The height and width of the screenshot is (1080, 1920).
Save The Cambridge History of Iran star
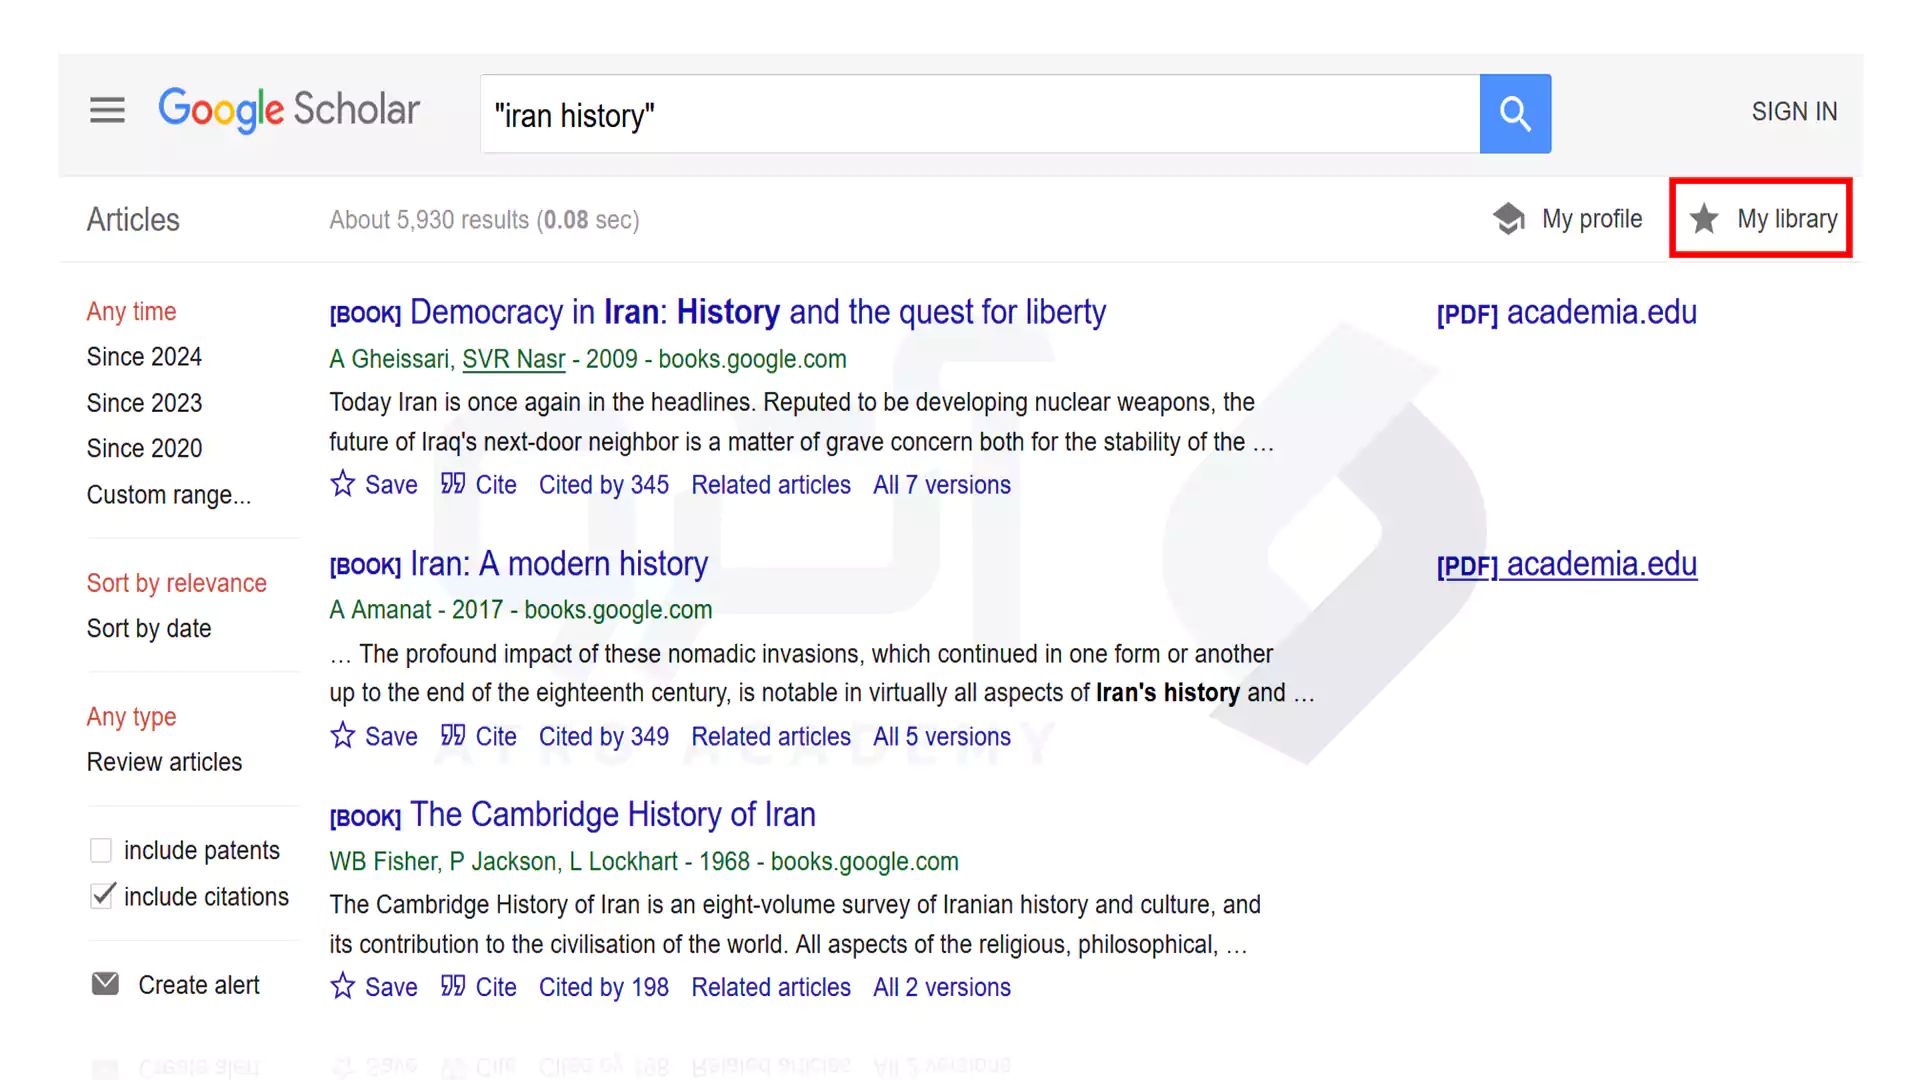[343, 987]
